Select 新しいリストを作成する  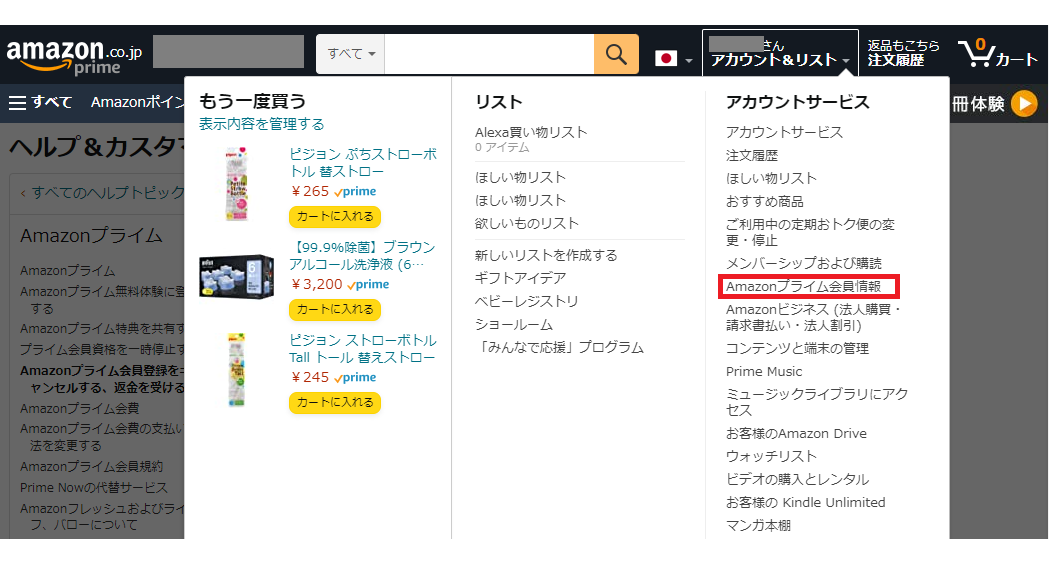546,256
